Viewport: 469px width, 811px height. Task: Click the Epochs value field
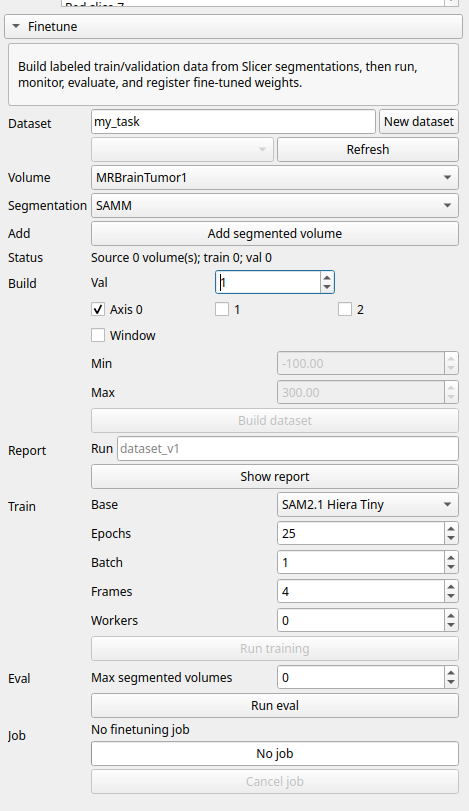pyautogui.click(x=361, y=533)
